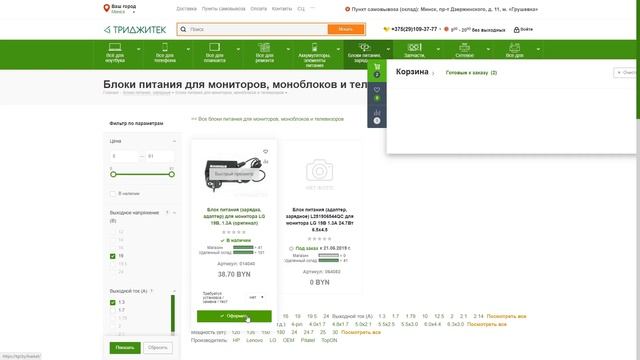Image resolution: width=640 pixels, height=360 pixels.
Task: Open the Пункты самовывоза menu link
Action: pyautogui.click(x=224, y=9)
